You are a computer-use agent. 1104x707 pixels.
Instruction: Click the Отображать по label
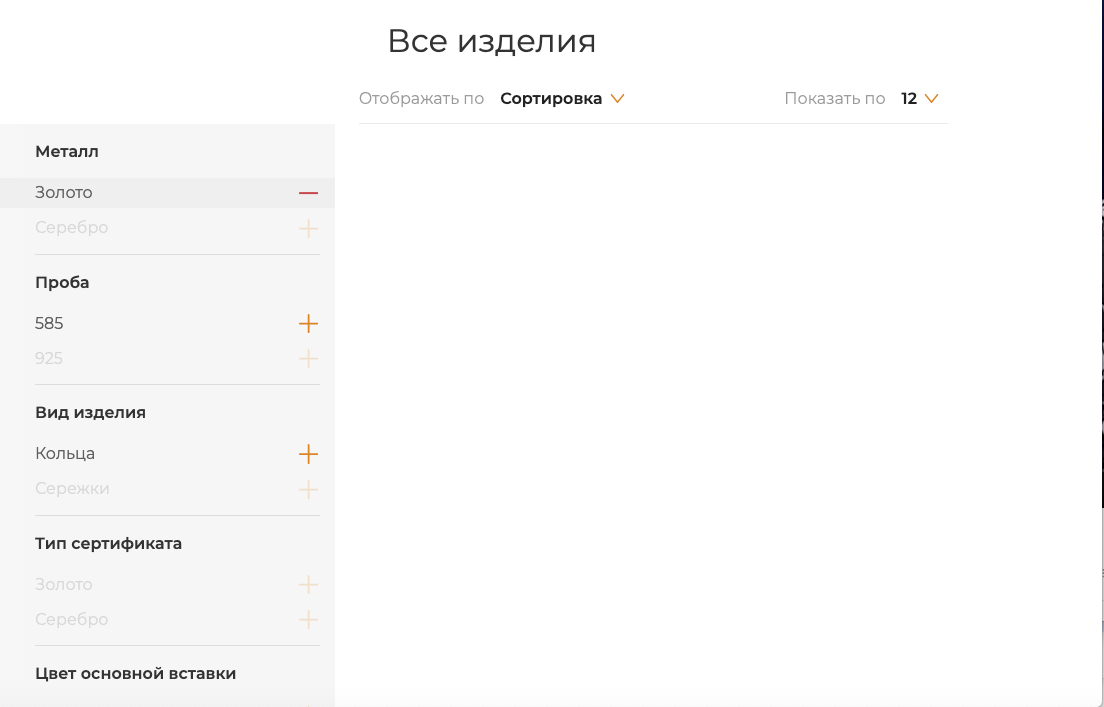click(x=421, y=99)
